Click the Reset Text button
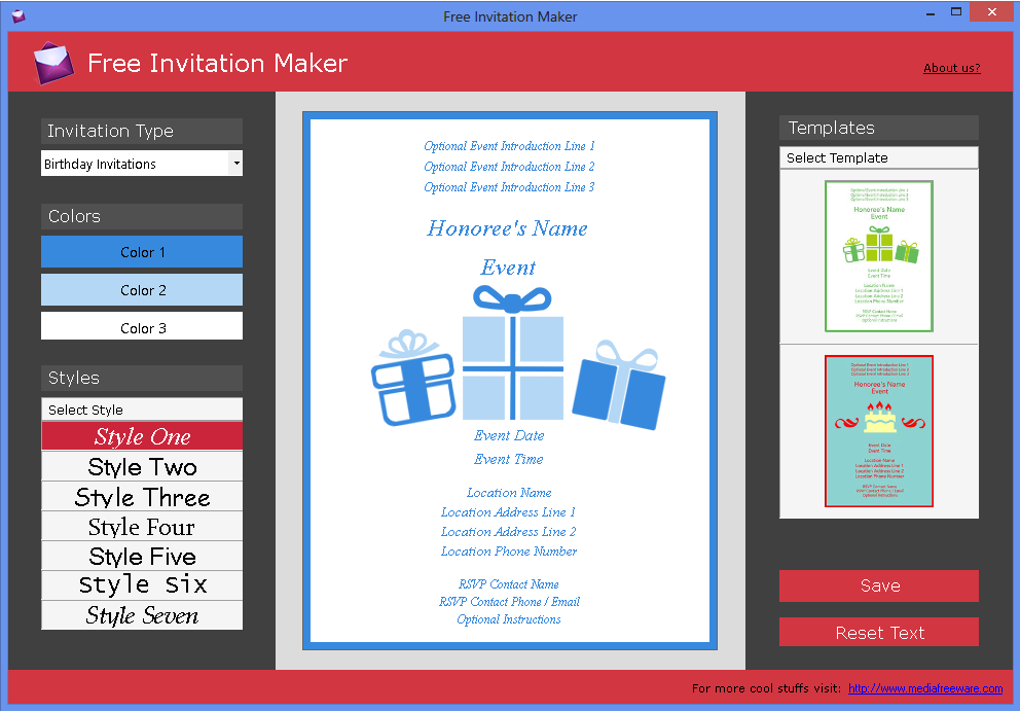 pos(879,632)
